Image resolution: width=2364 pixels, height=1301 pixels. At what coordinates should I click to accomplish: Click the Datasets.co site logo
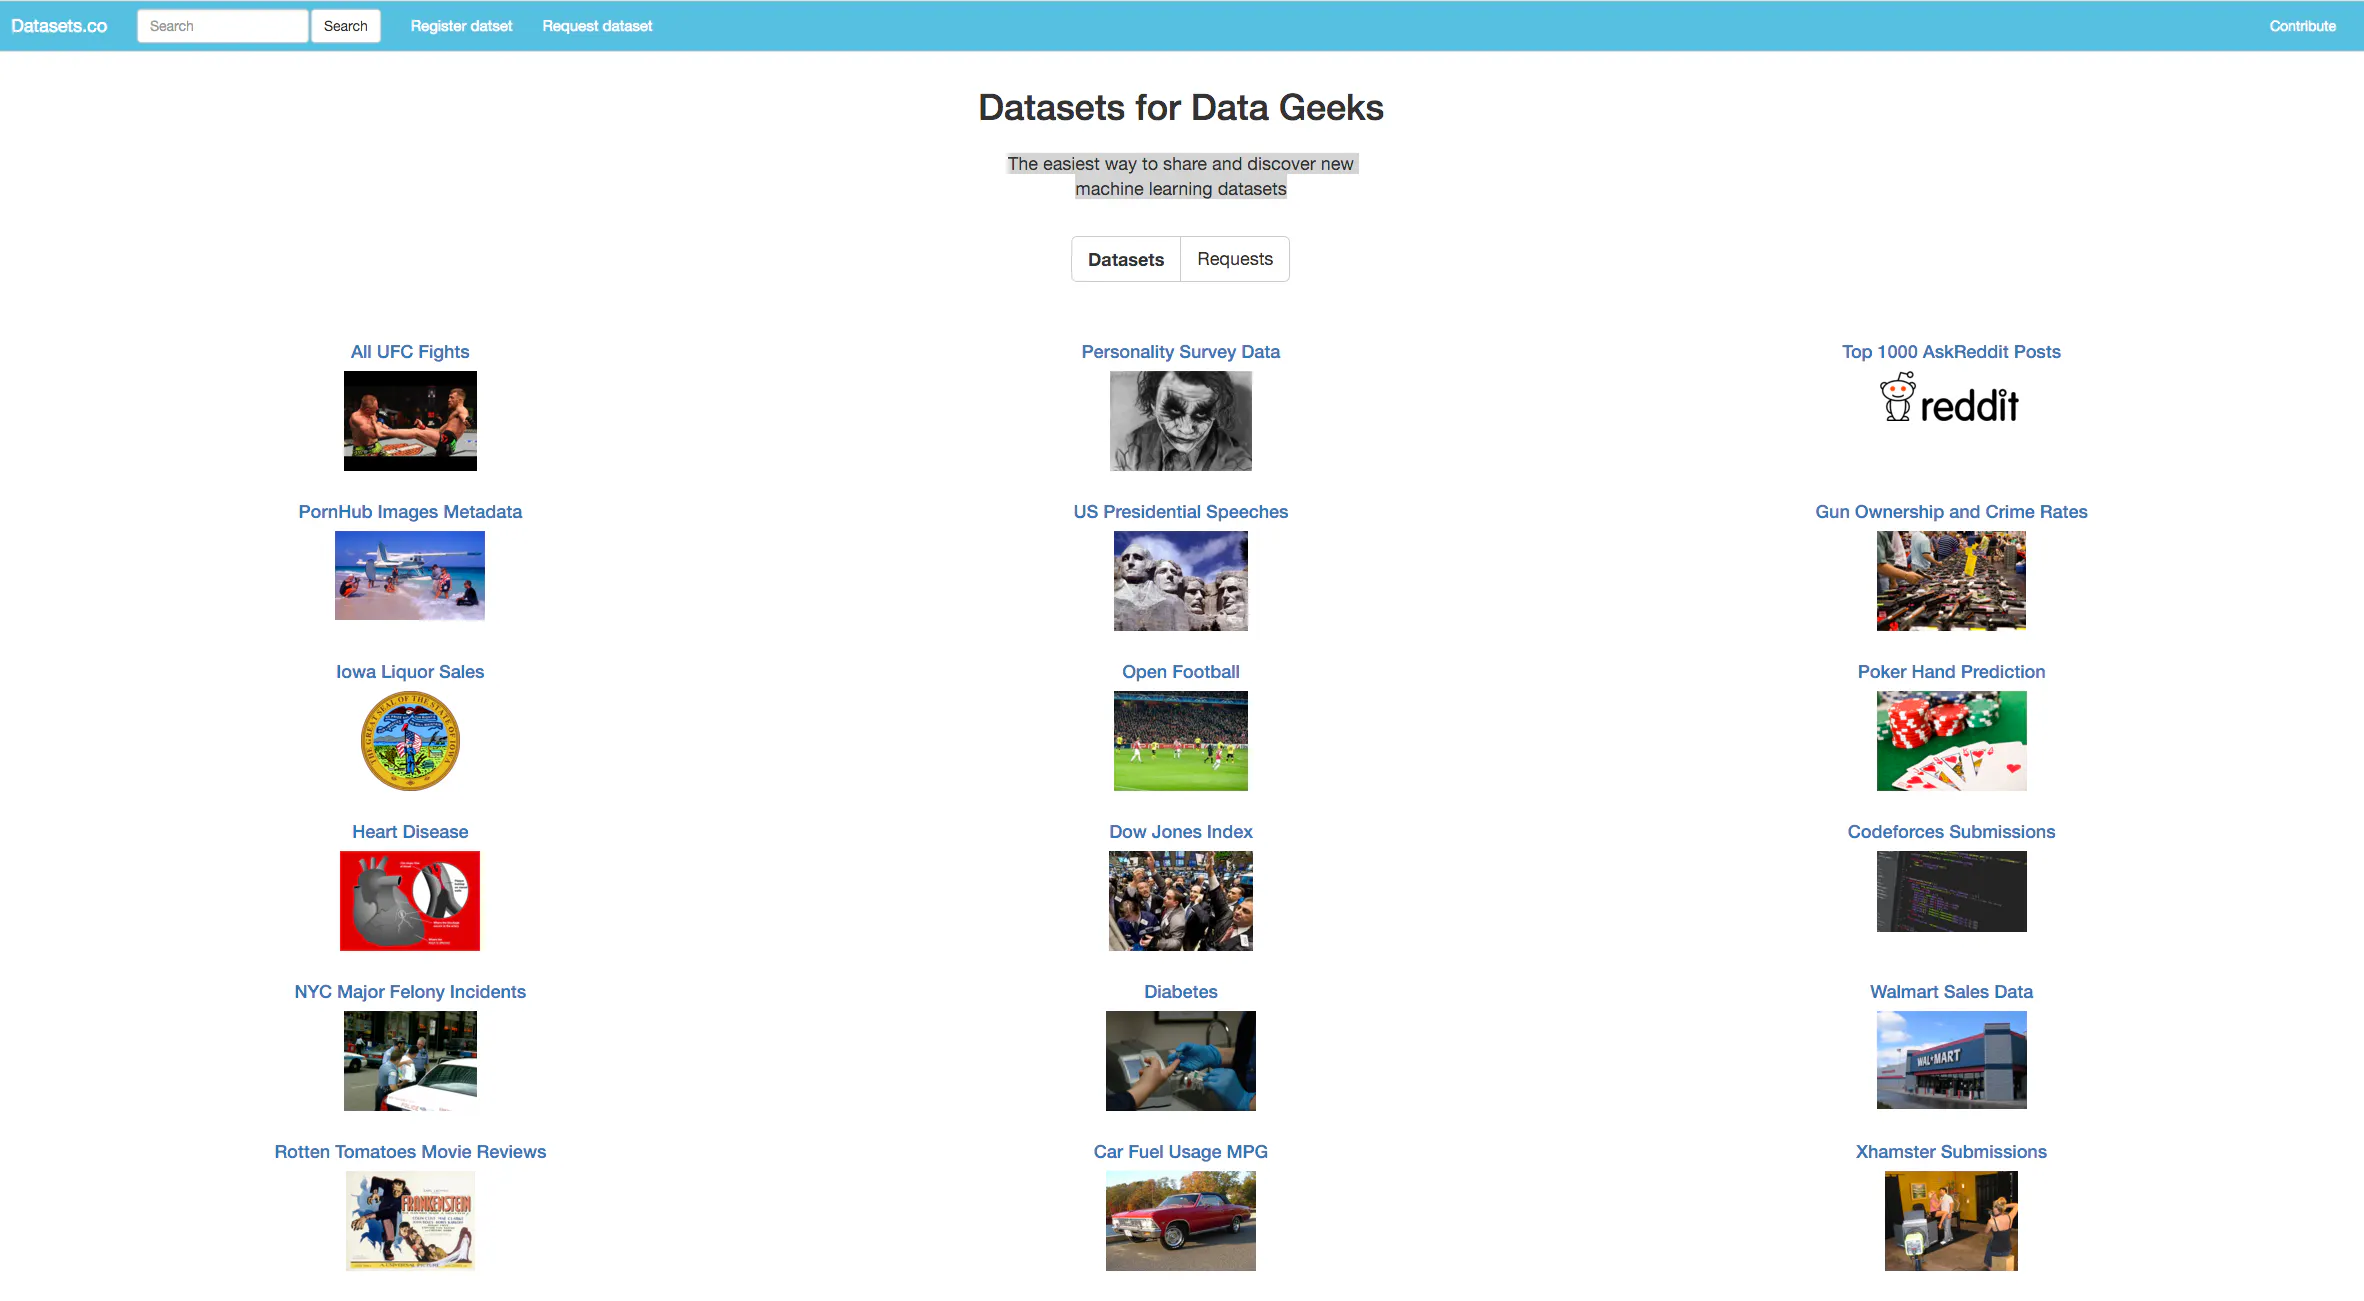pos(59,26)
